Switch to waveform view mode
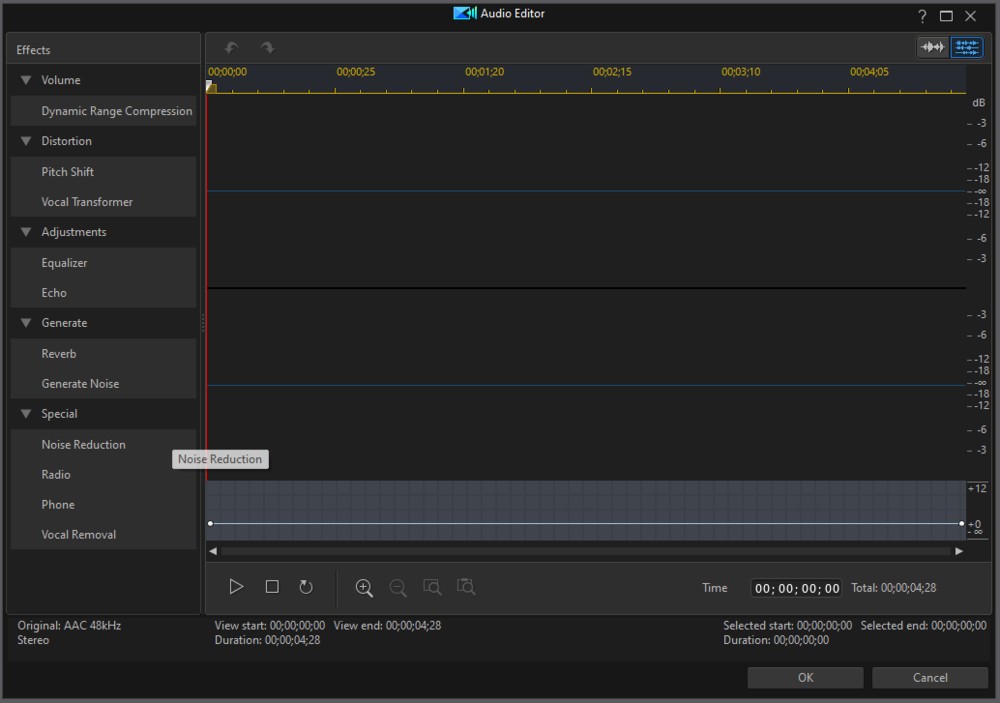Image resolution: width=1000 pixels, height=703 pixels. pyautogui.click(x=932, y=47)
